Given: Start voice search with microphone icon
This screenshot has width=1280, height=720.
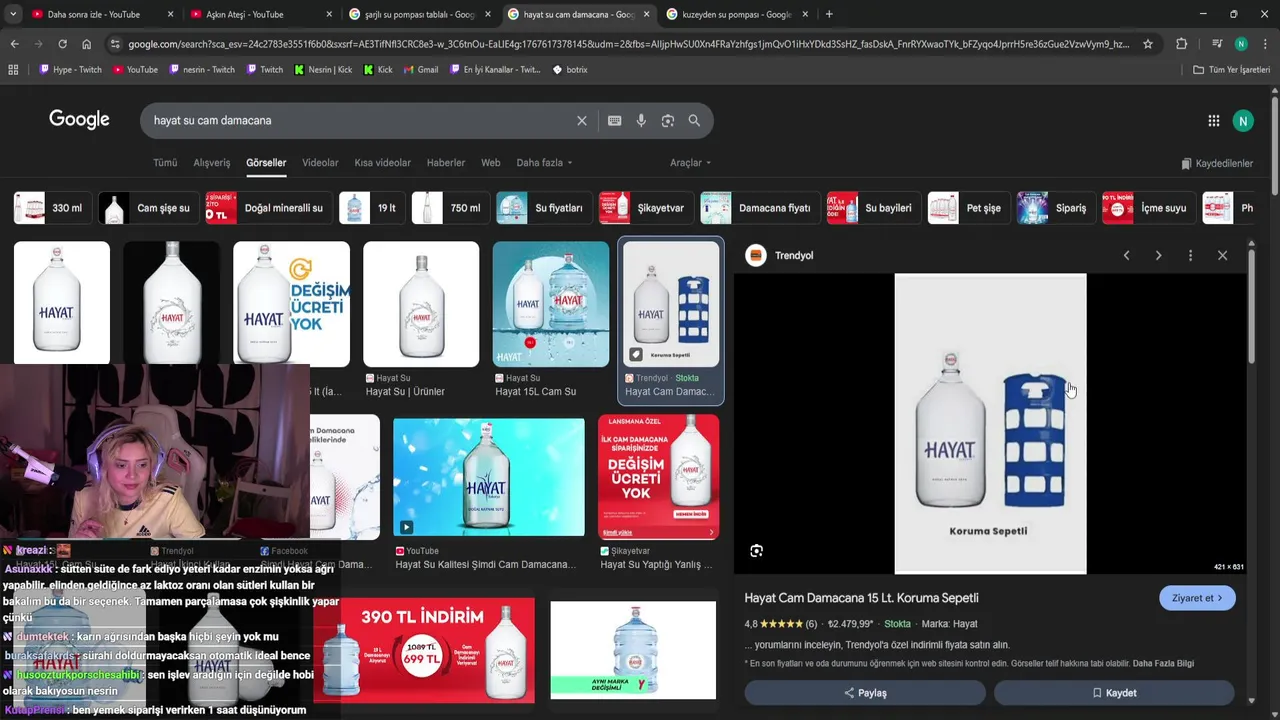Looking at the screenshot, I should [641, 121].
